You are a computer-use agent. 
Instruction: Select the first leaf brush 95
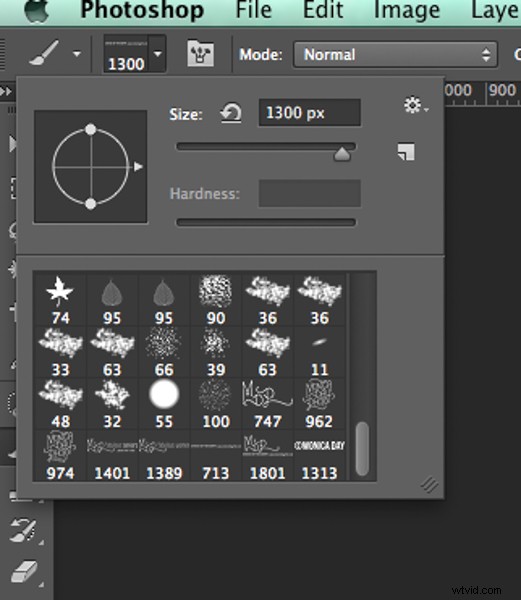[112, 300]
